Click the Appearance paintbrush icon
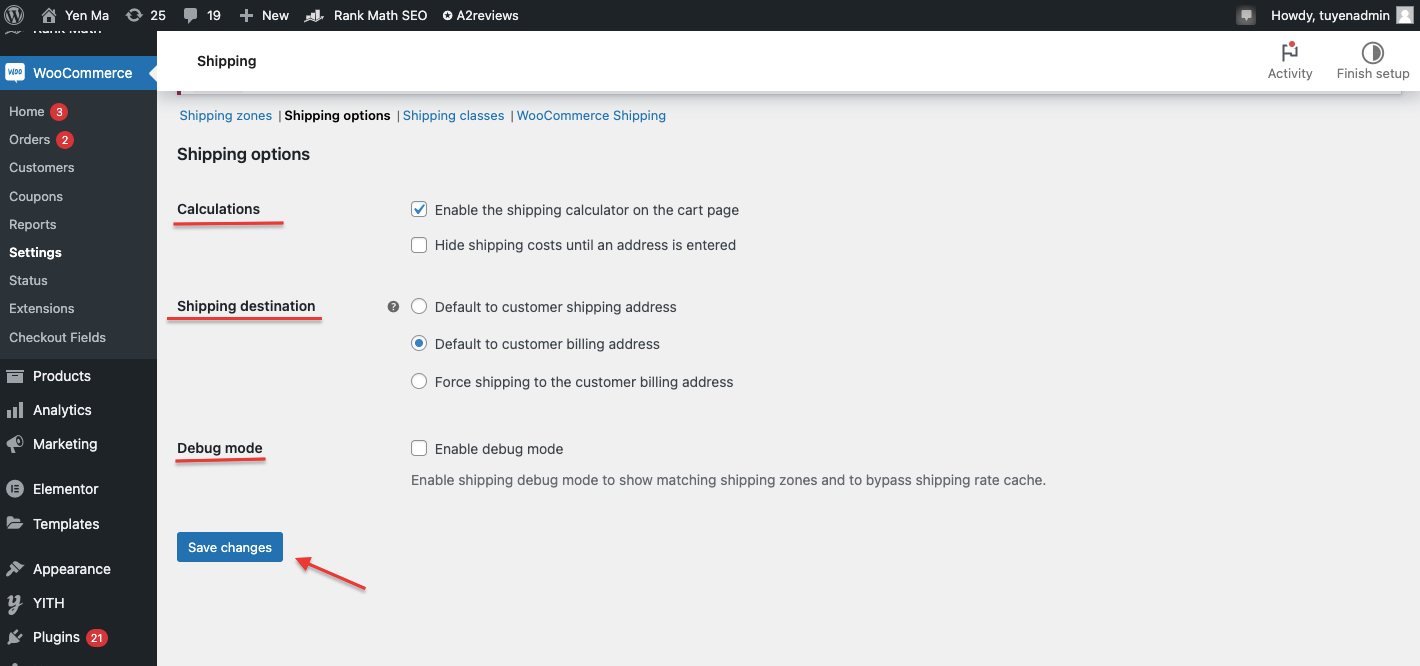 pos(15,569)
